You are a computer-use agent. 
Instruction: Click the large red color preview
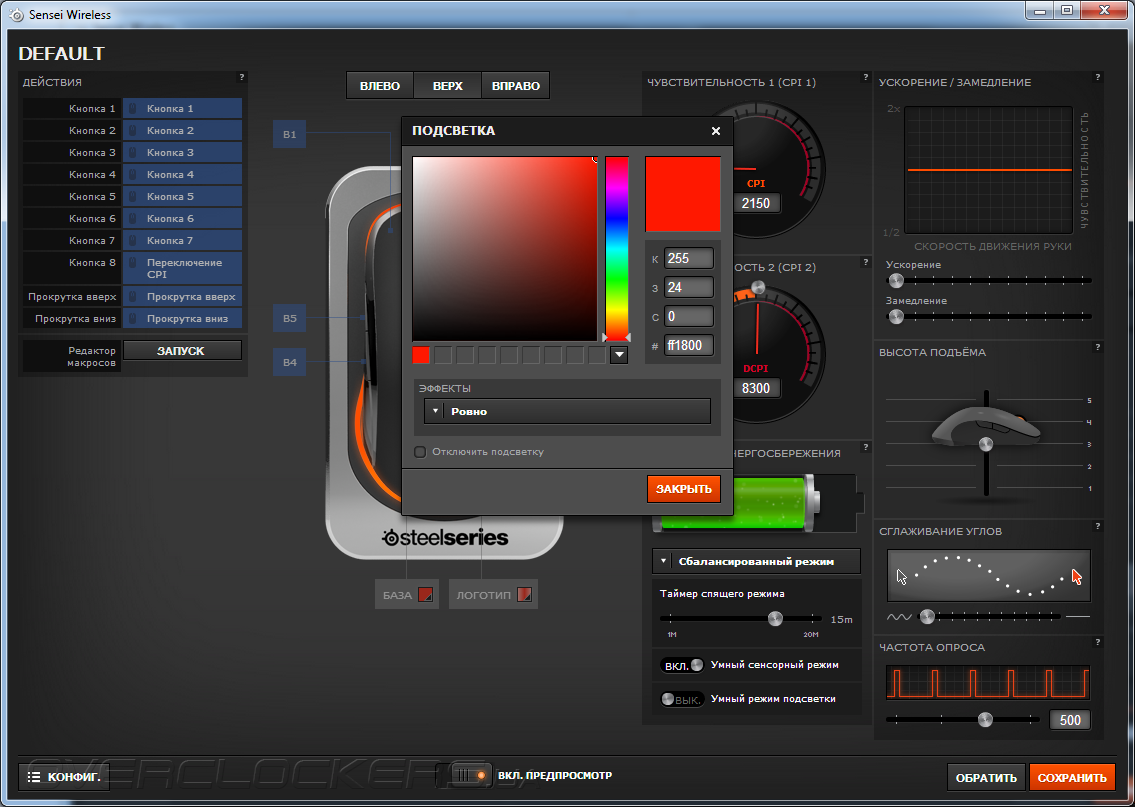(683, 194)
